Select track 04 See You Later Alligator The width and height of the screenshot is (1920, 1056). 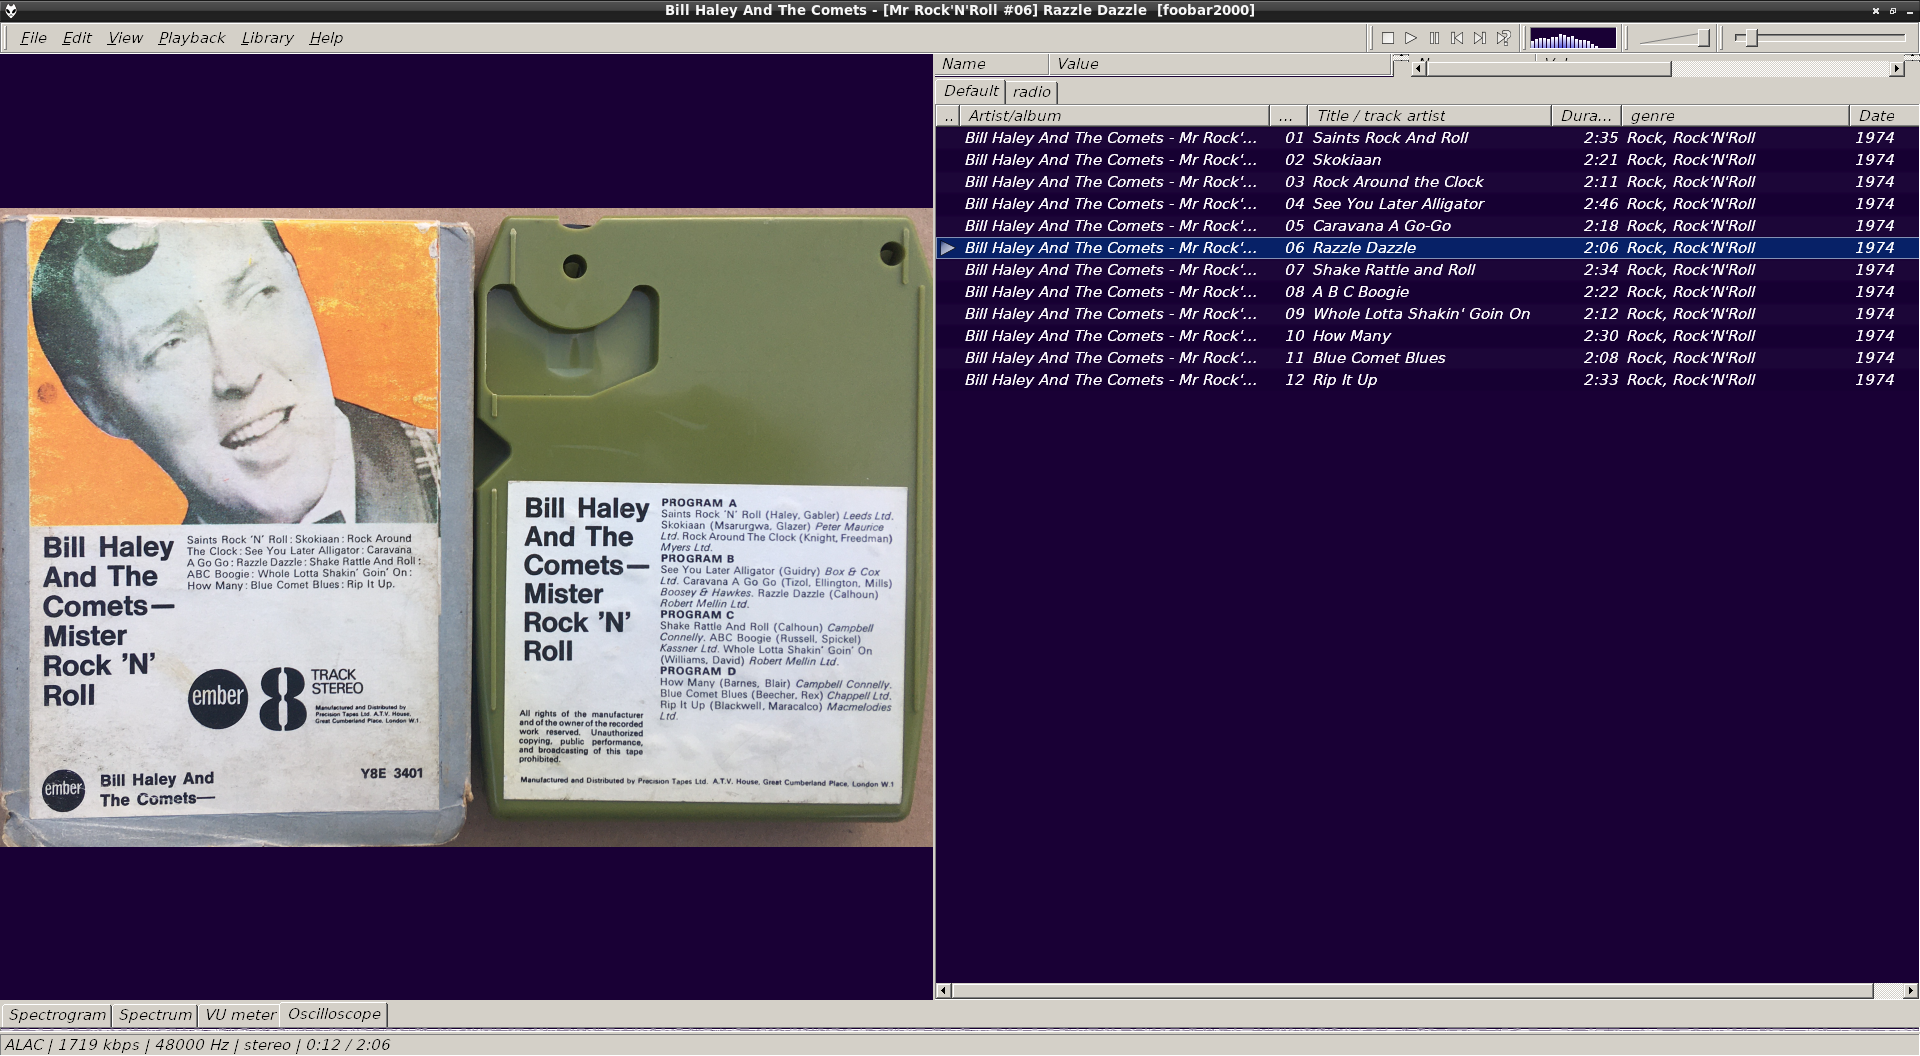1427,204
